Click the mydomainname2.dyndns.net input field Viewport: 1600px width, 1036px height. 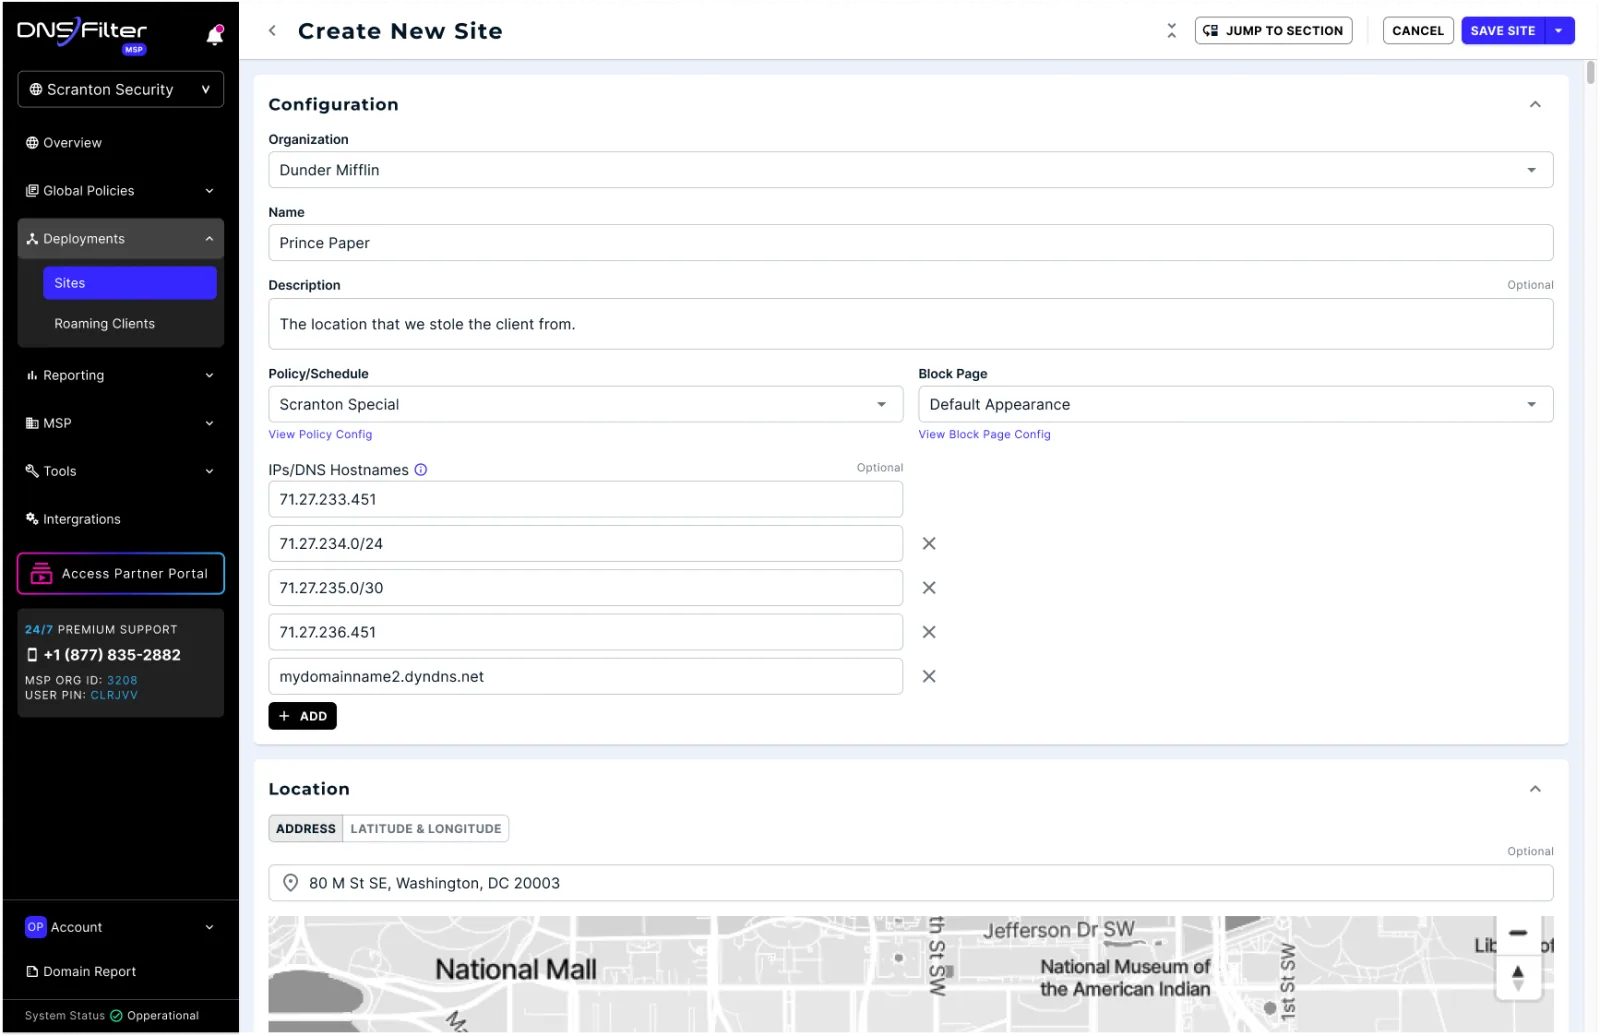click(585, 677)
